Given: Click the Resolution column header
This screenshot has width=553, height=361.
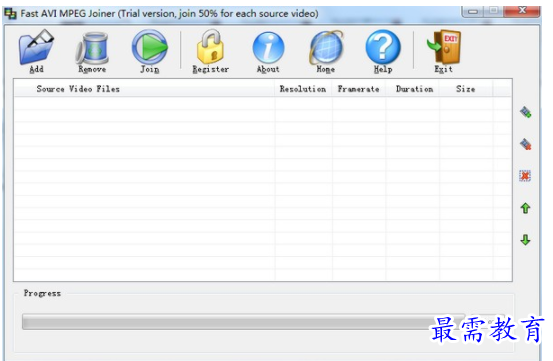Looking at the screenshot, I should coord(303,89).
